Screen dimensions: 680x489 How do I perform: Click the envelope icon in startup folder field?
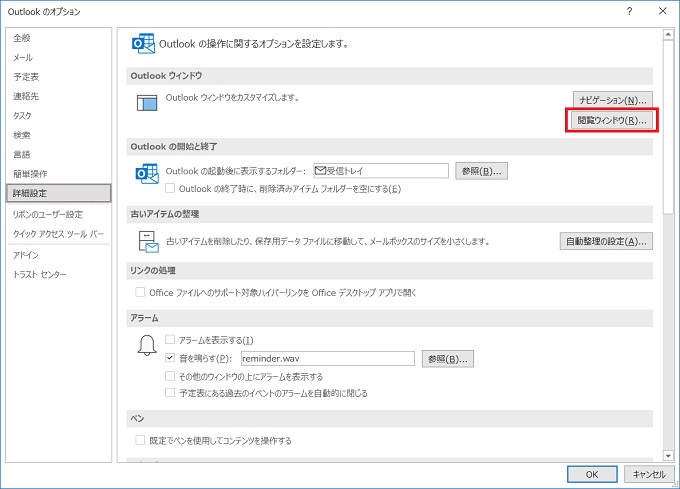[x=320, y=170]
